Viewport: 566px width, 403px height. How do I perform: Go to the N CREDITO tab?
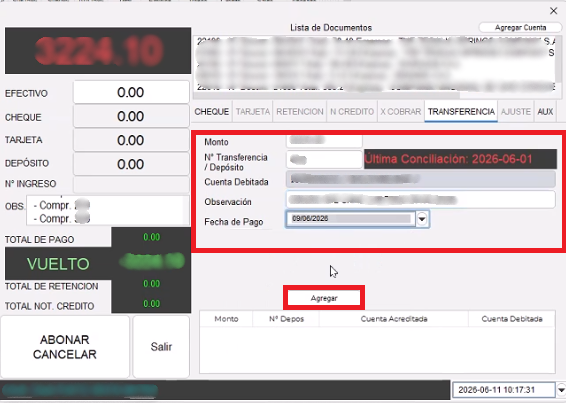point(352,112)
